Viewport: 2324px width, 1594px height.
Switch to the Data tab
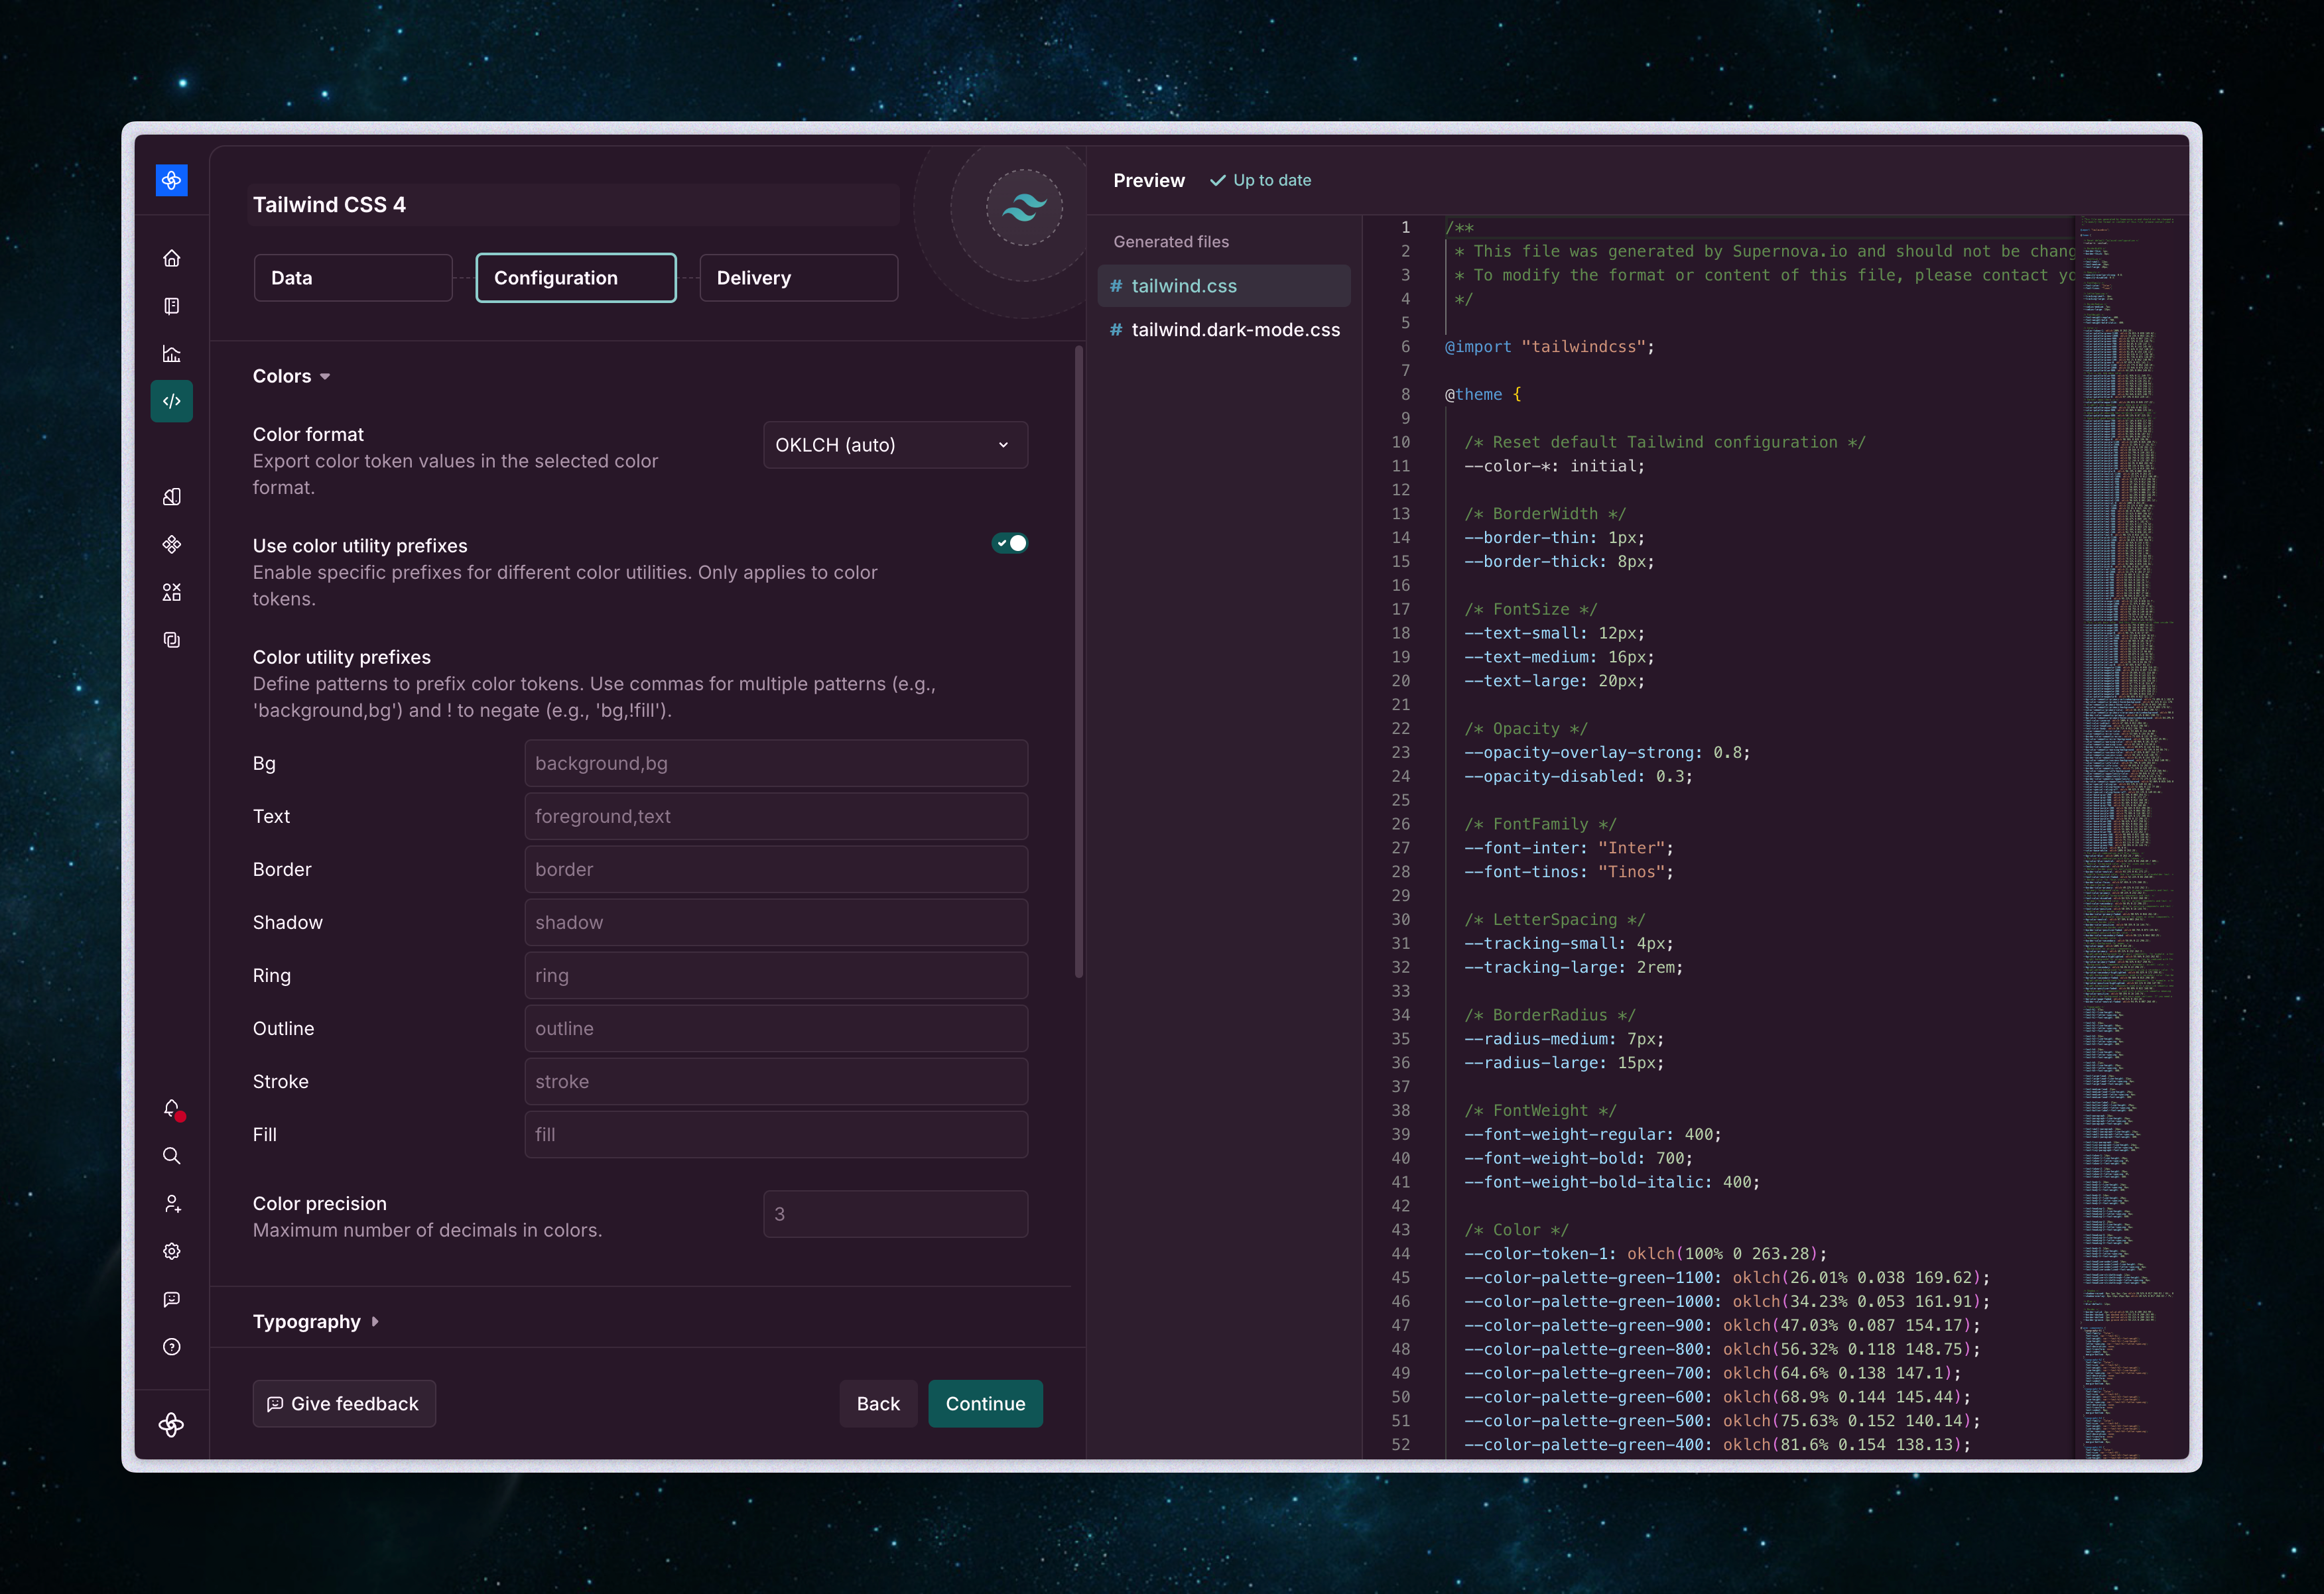click(353, 278)
